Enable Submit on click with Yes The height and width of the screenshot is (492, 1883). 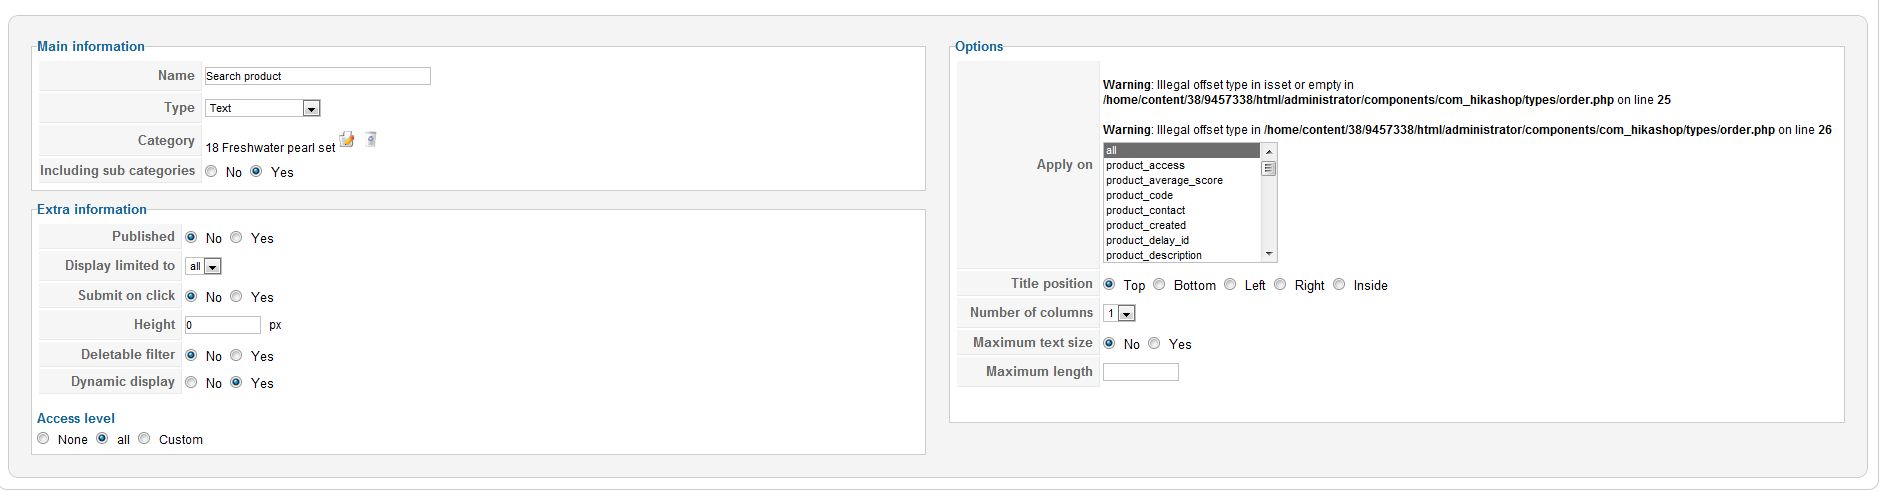(236, 297)
